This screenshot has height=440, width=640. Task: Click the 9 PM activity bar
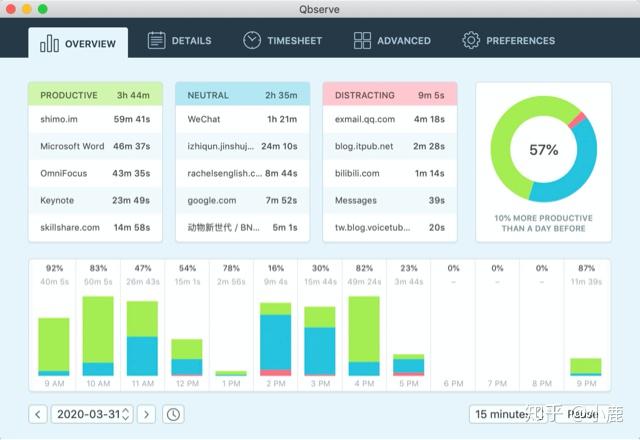(586, 367)
